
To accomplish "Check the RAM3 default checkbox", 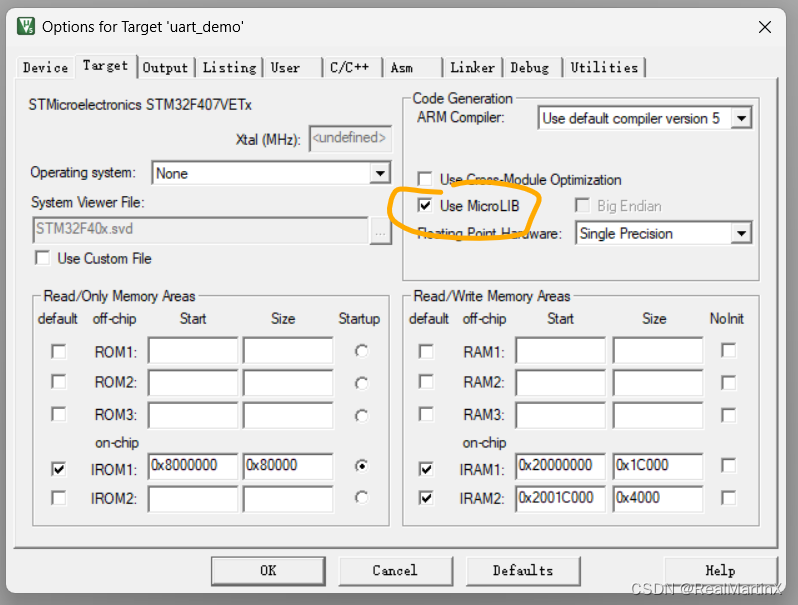I will (426, 414).
